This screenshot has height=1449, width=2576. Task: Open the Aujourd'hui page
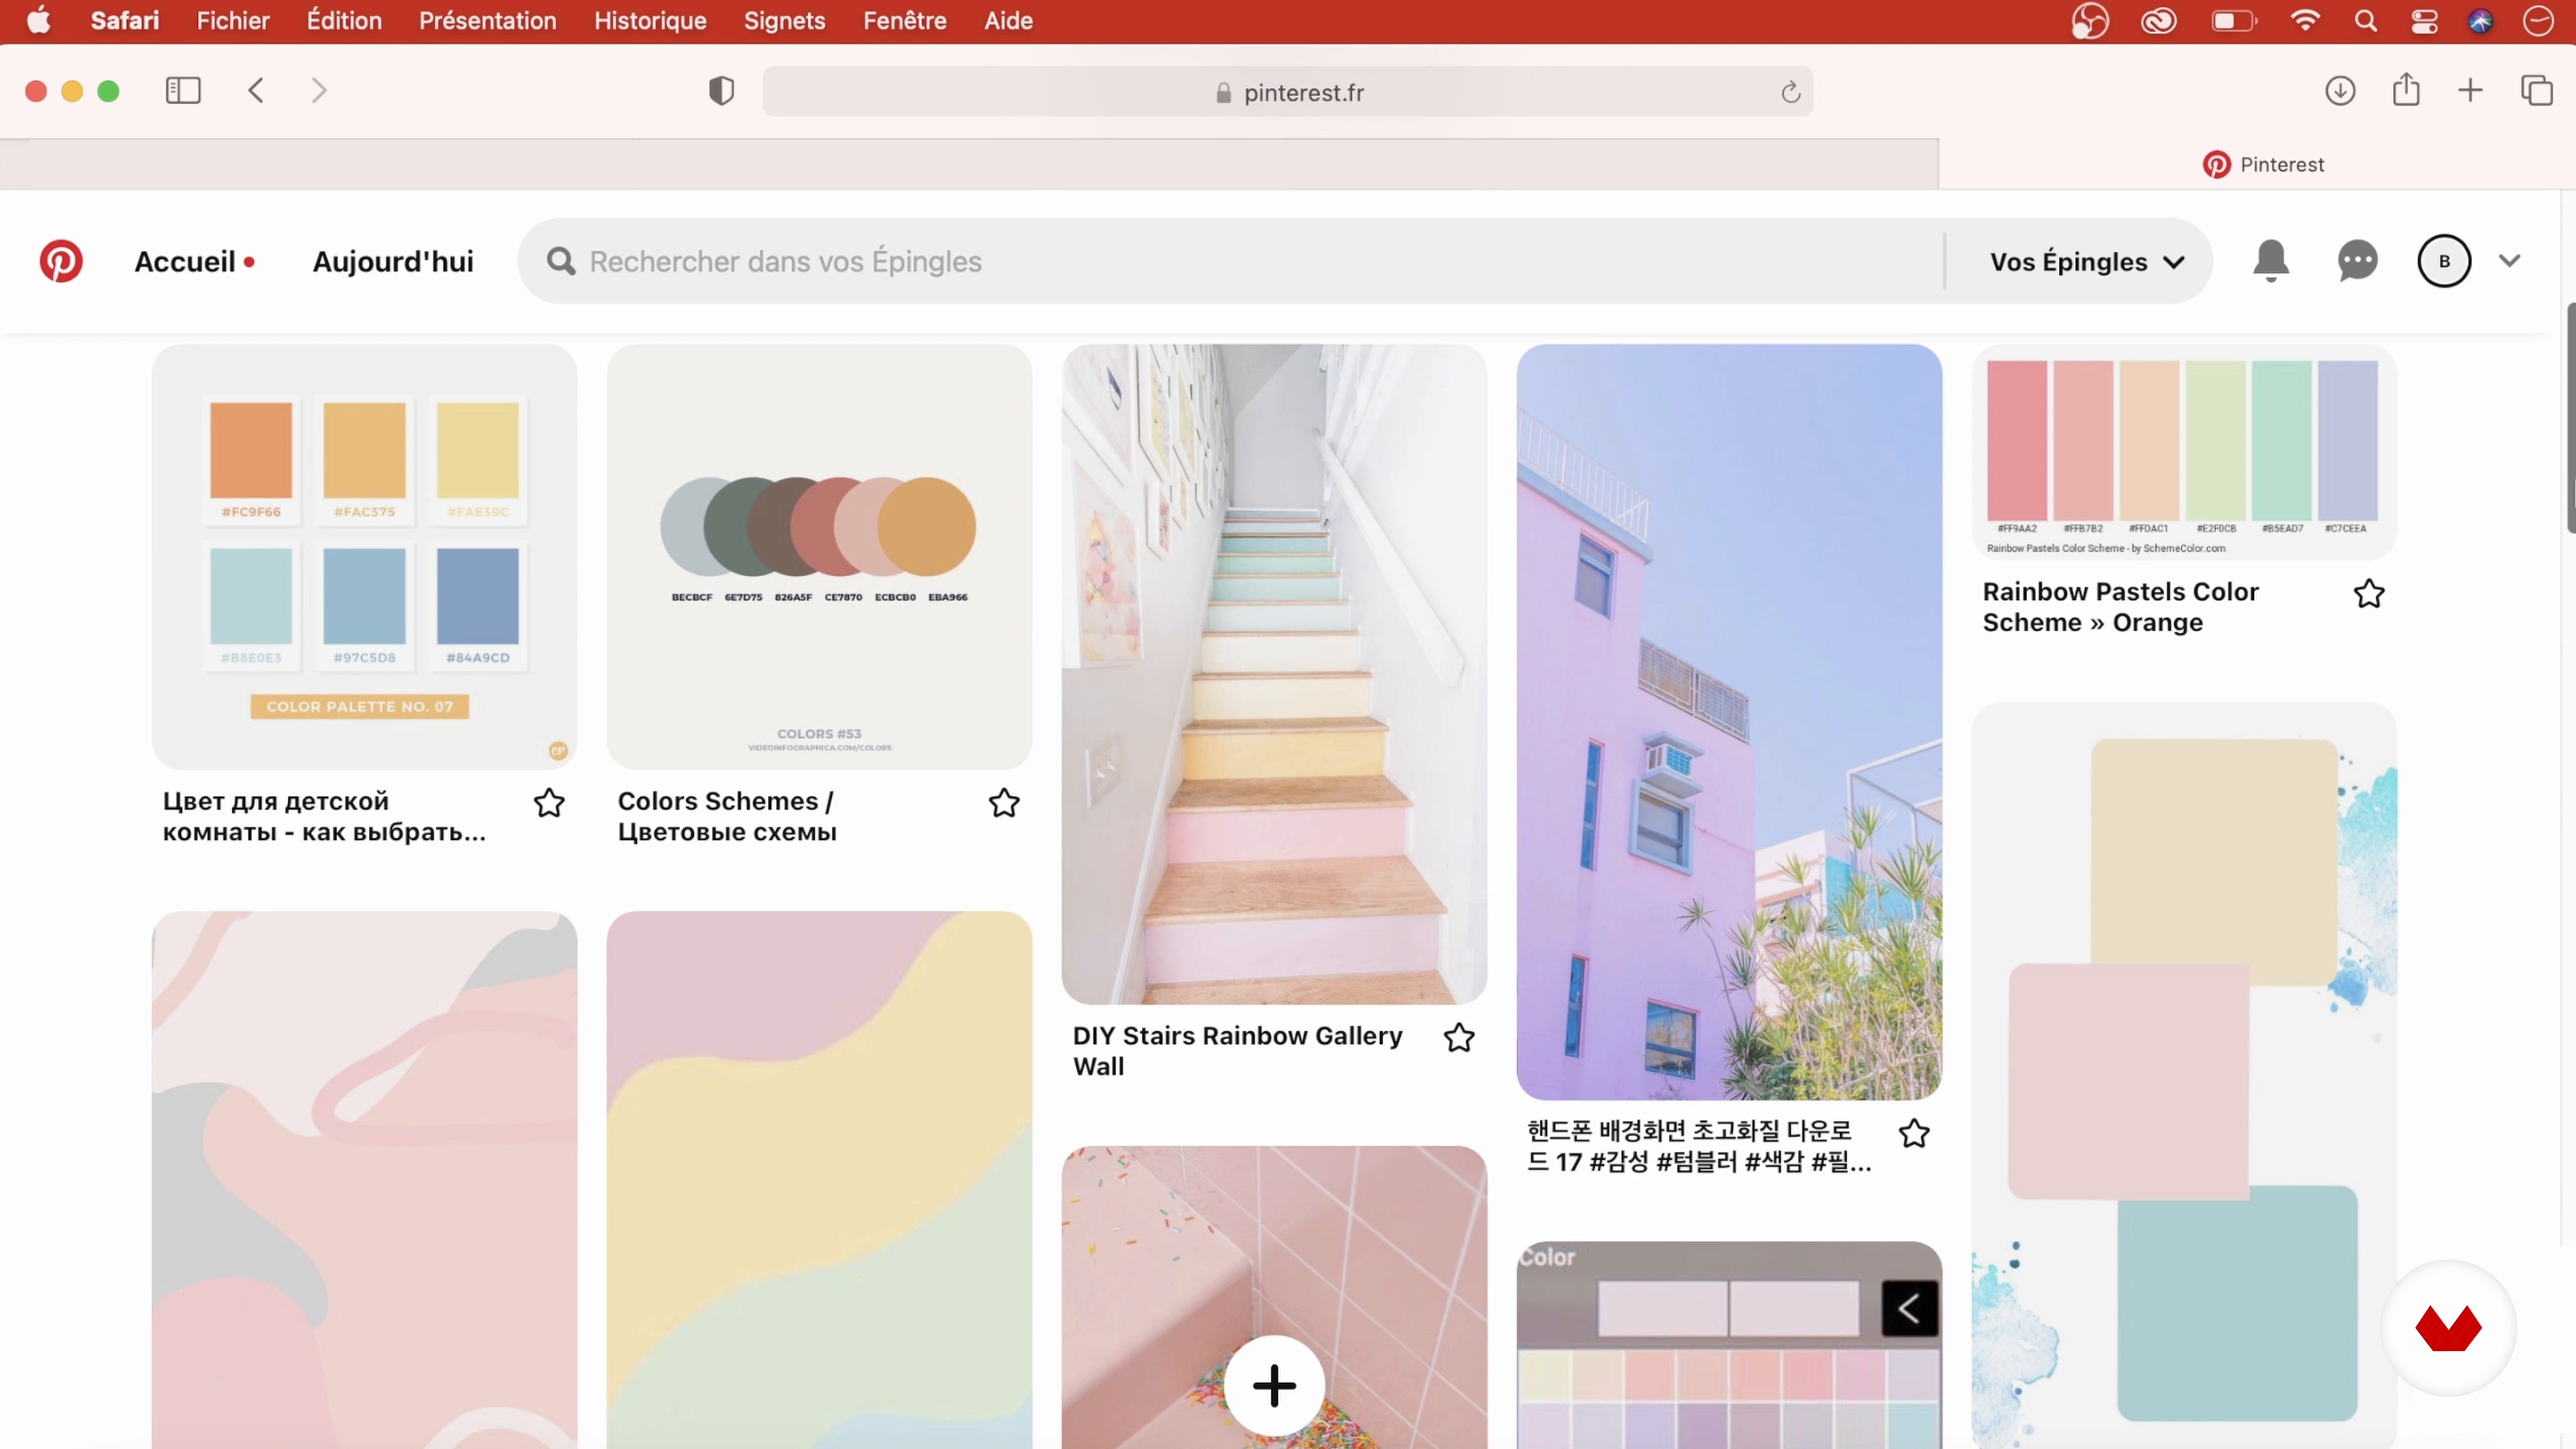393,262
